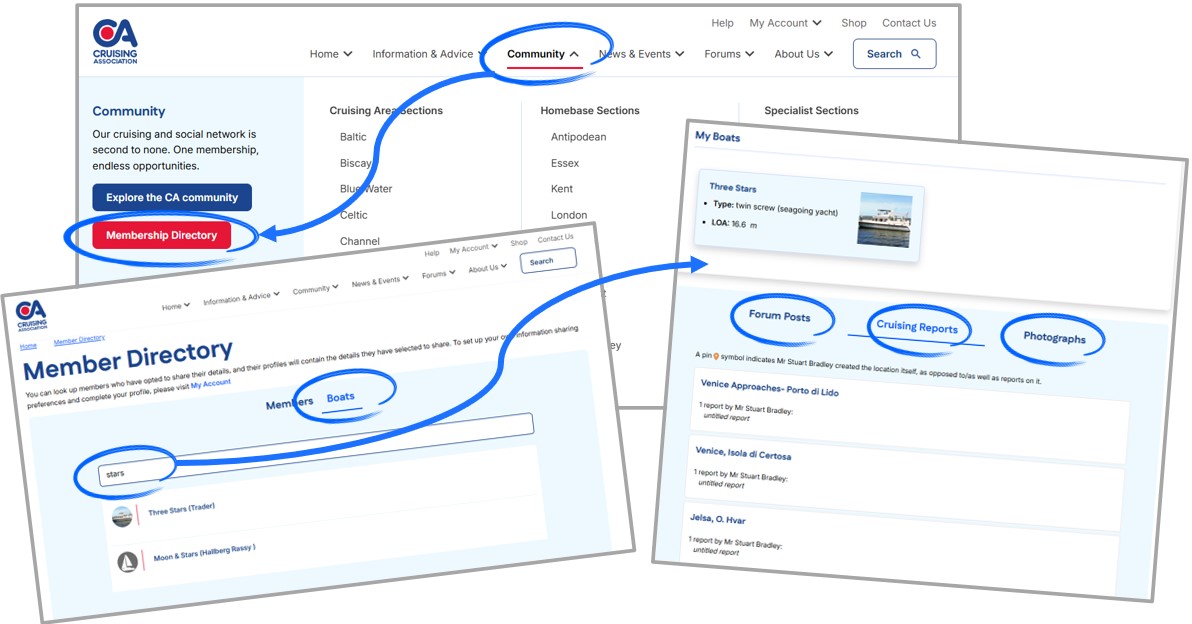Click Search button on Member Directory page
Image resolution: width=1192 pixels, height=624 pixels.
pyautogui.click(x=547, y=261)
